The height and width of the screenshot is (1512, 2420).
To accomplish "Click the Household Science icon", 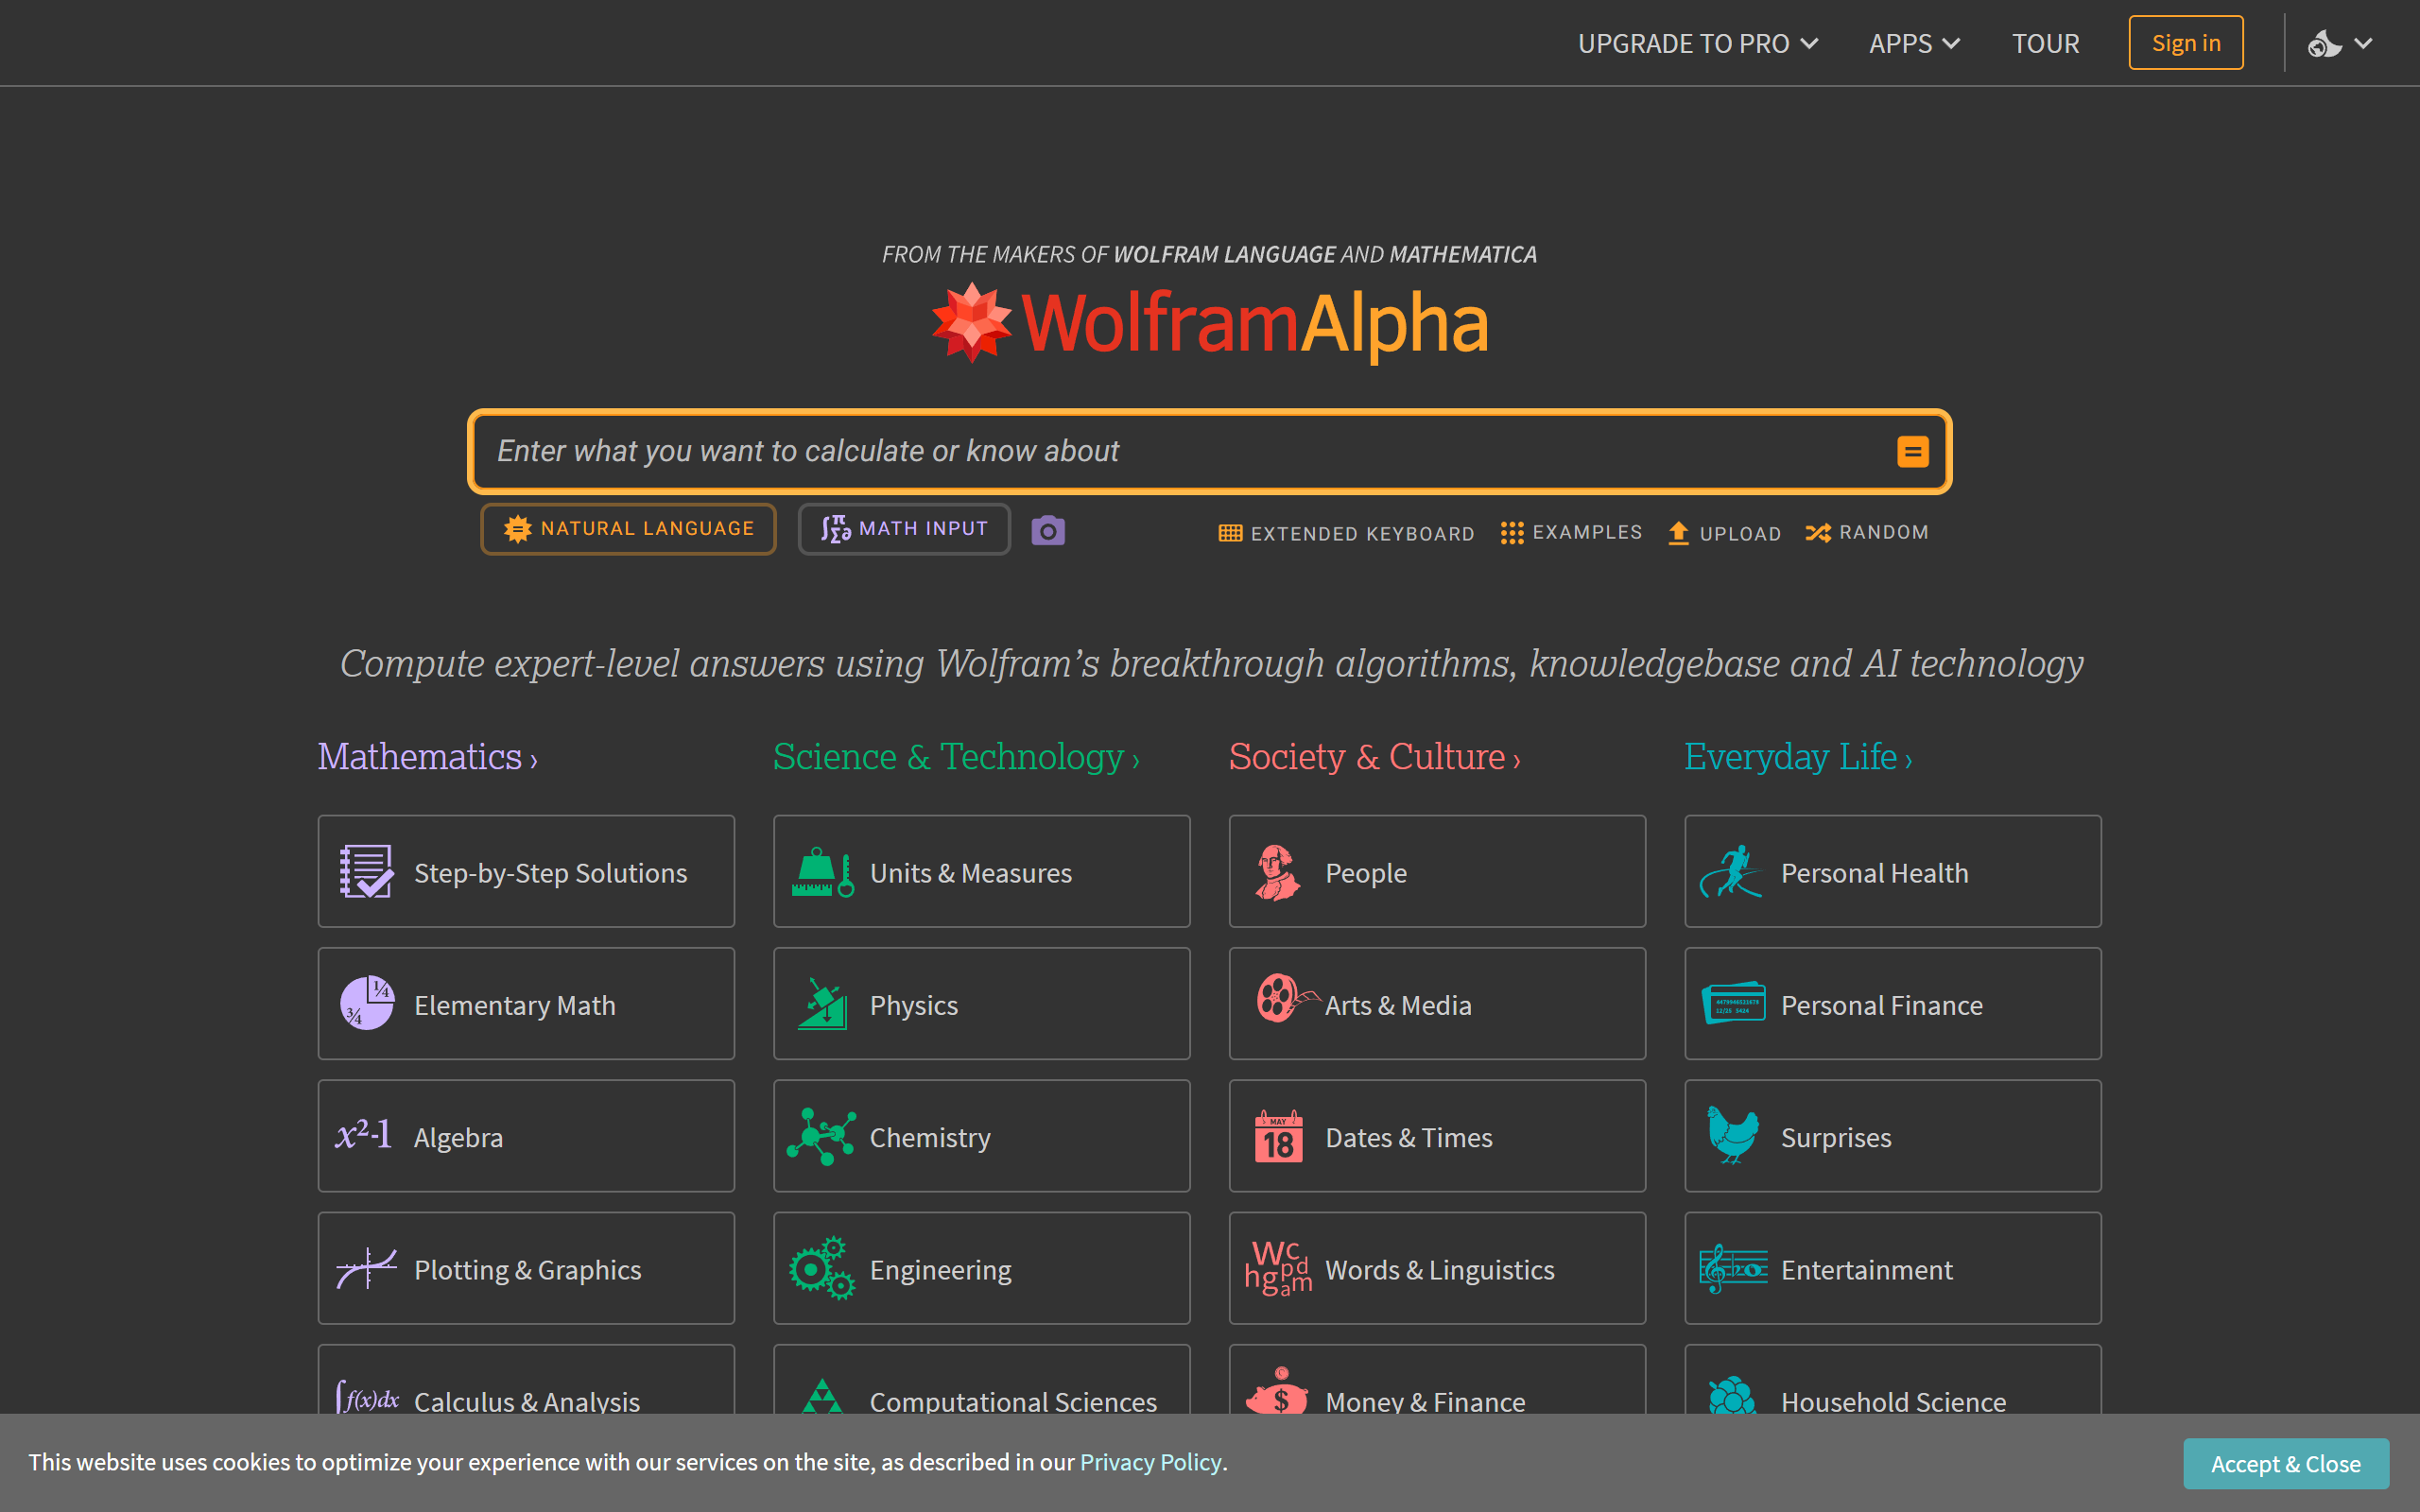I will (1732, 1395).
